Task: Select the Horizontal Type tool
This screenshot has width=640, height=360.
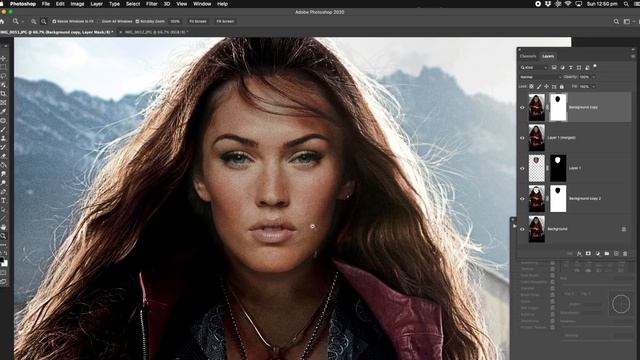Action: [3, 200]
